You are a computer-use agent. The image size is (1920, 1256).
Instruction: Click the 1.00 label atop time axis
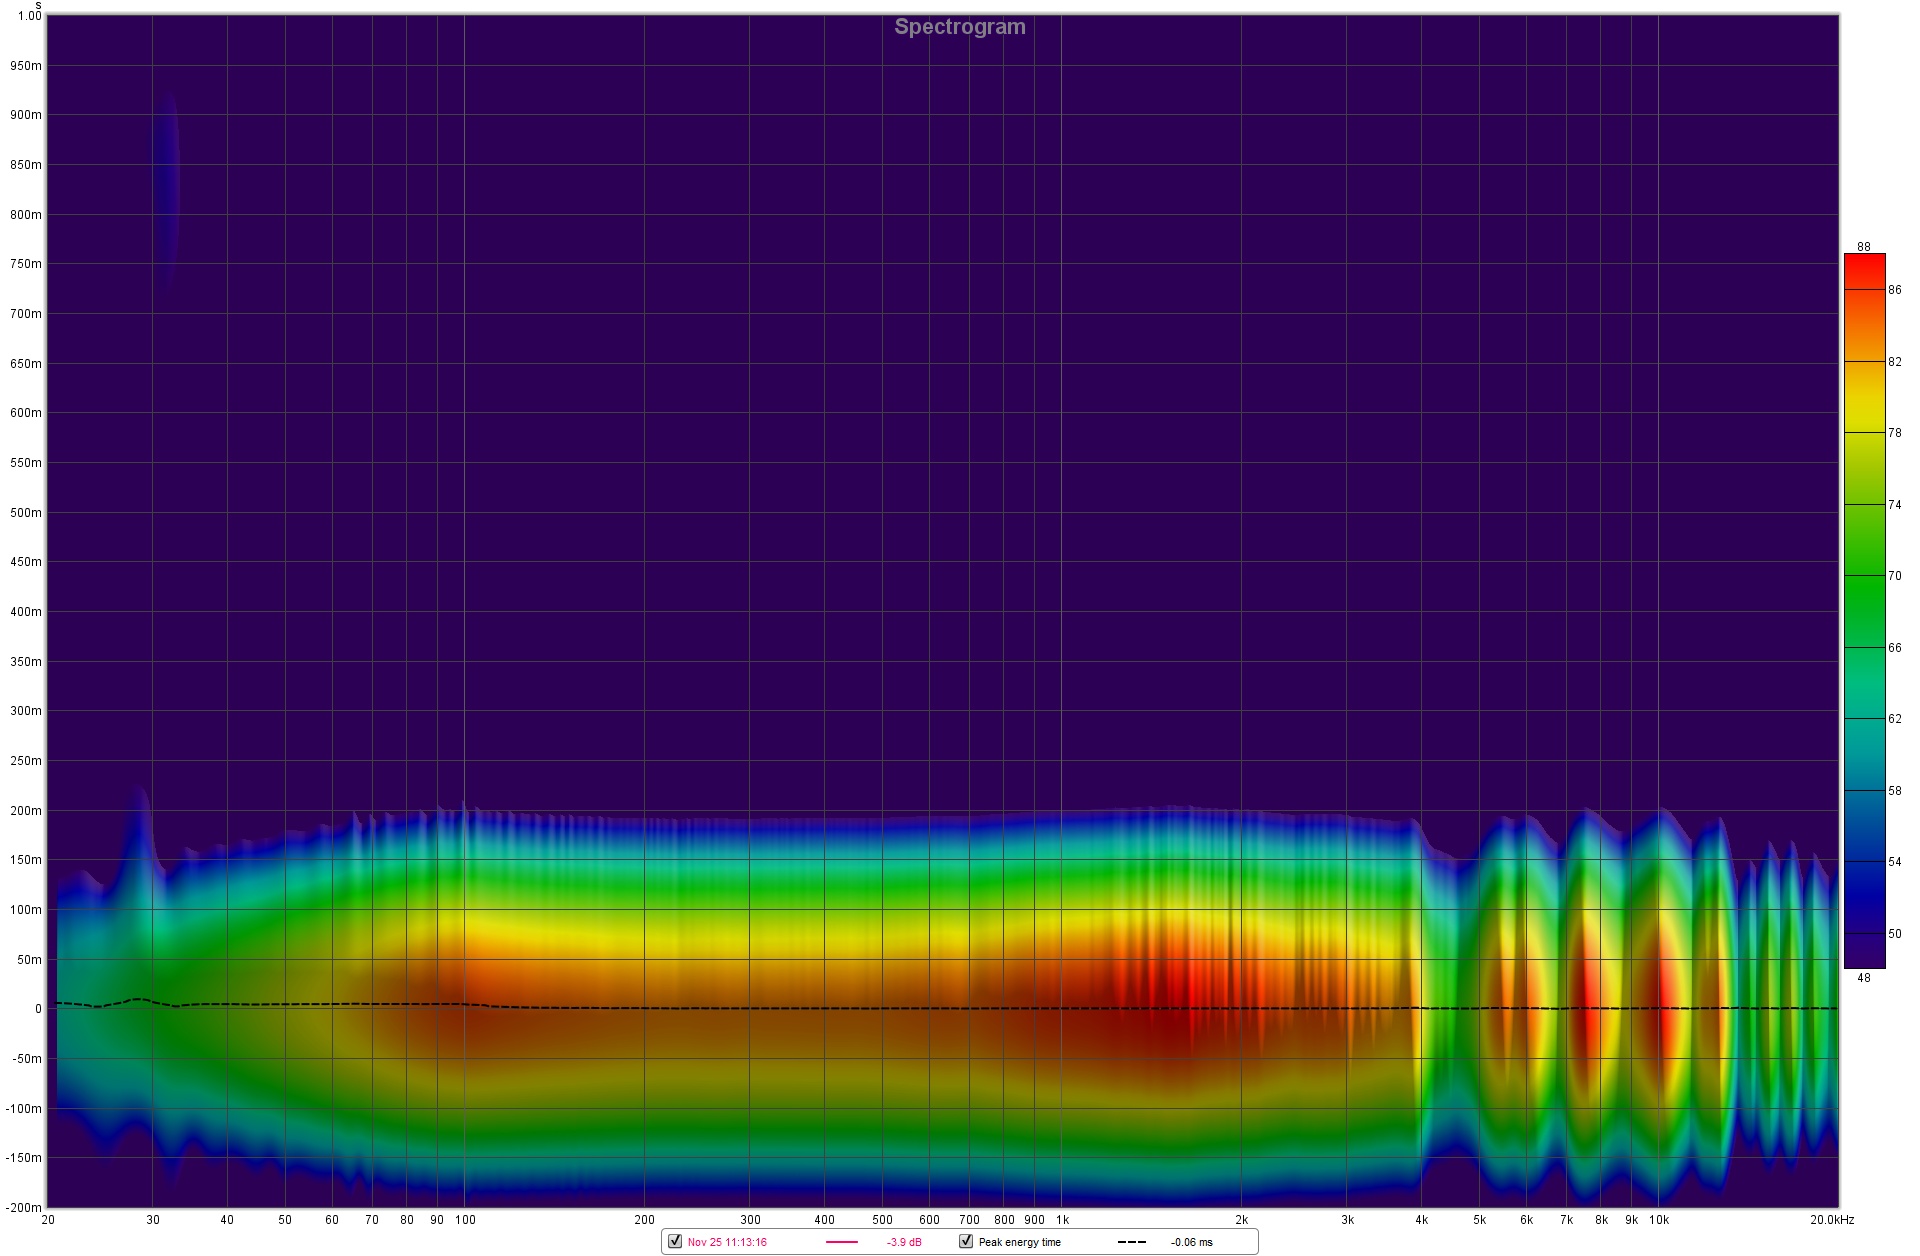(x=30, y=16)
